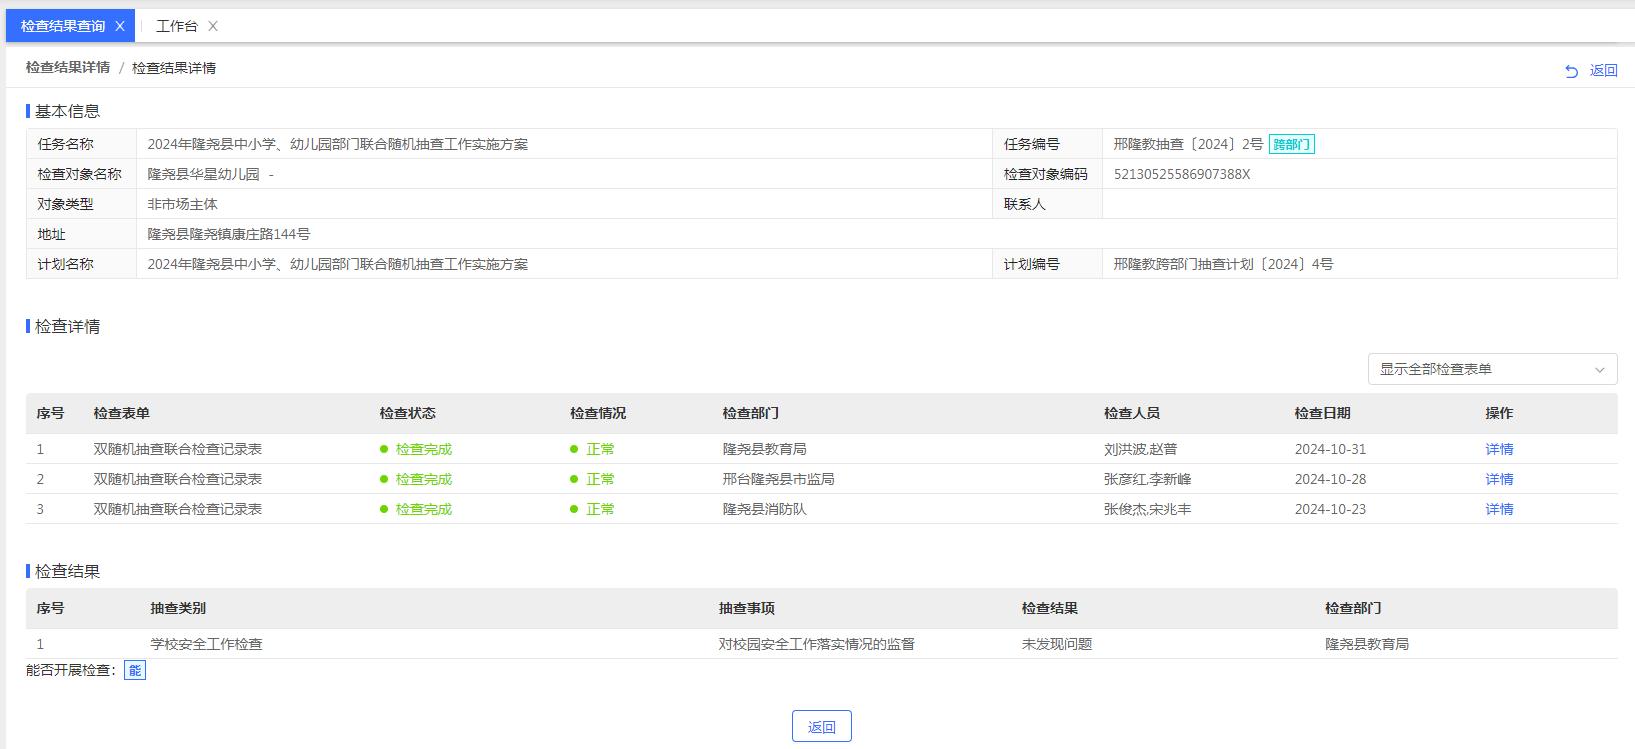
Task: Click the bottom 返回 button
Action: [821, 727]
